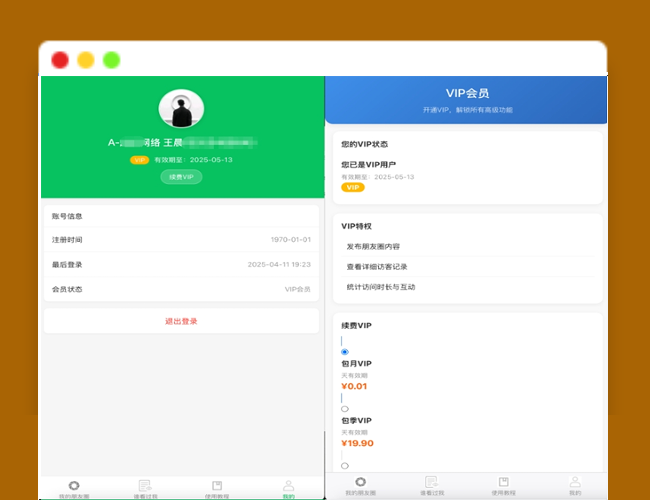
Task: Click the red close window button
Action: 60,60
